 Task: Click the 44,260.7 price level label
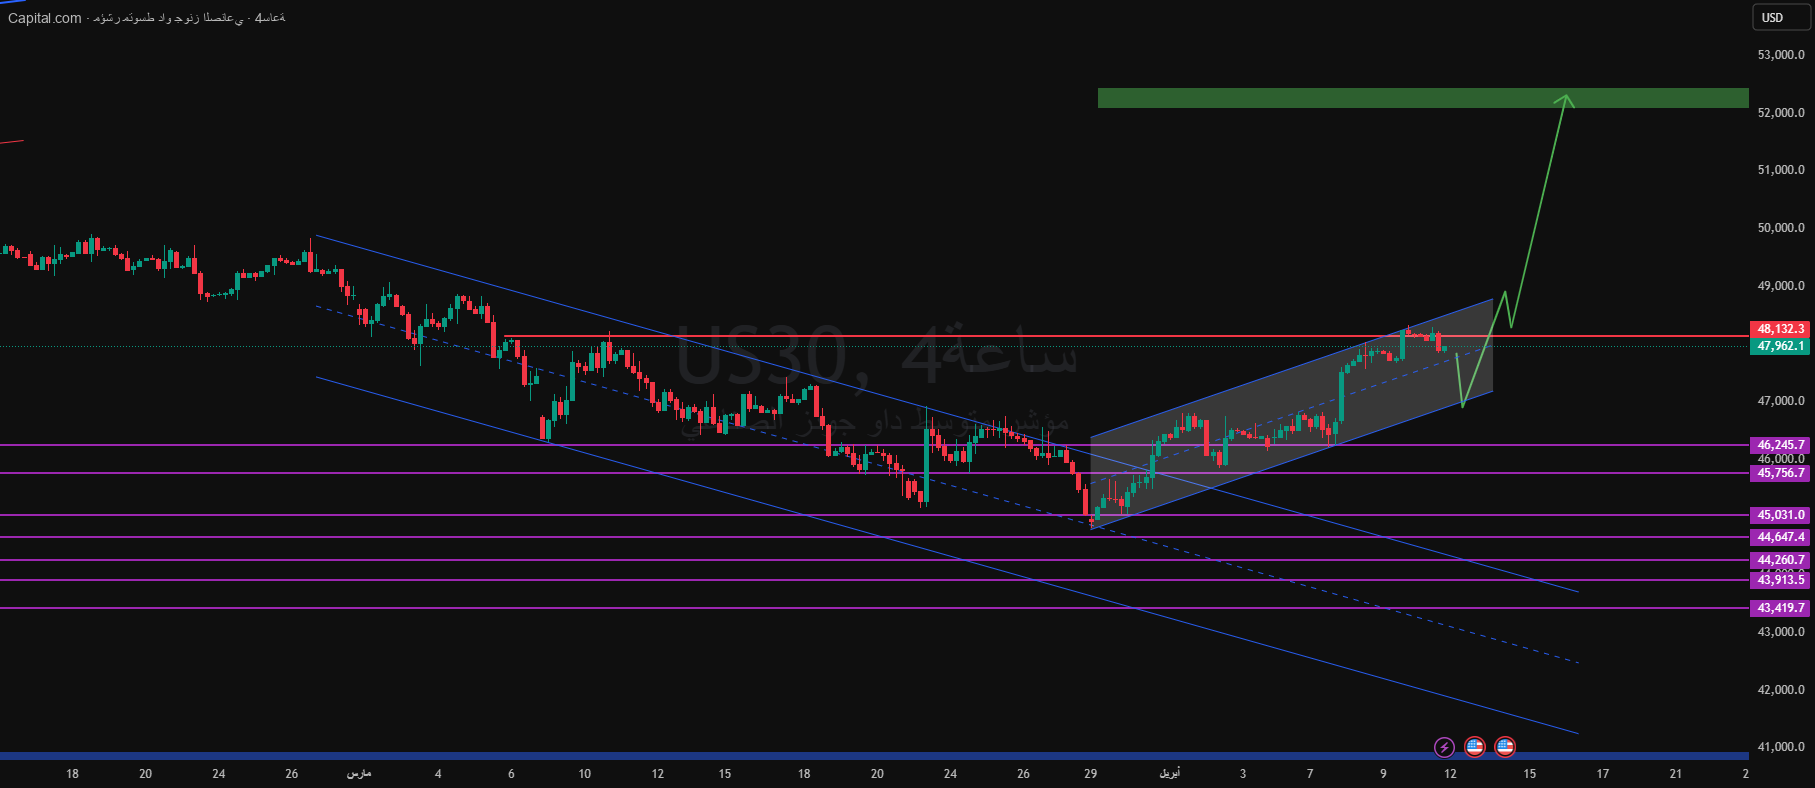(1780, 560)
